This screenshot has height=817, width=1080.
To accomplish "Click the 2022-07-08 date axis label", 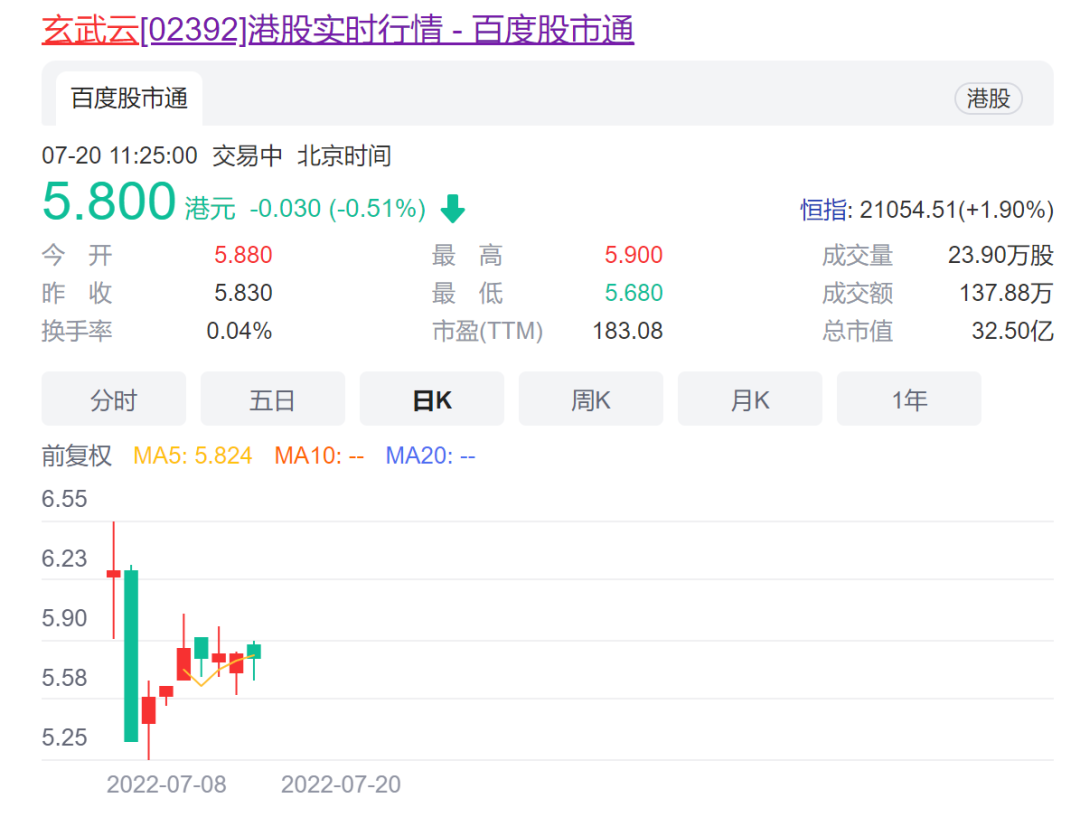I will click(166, 784).
